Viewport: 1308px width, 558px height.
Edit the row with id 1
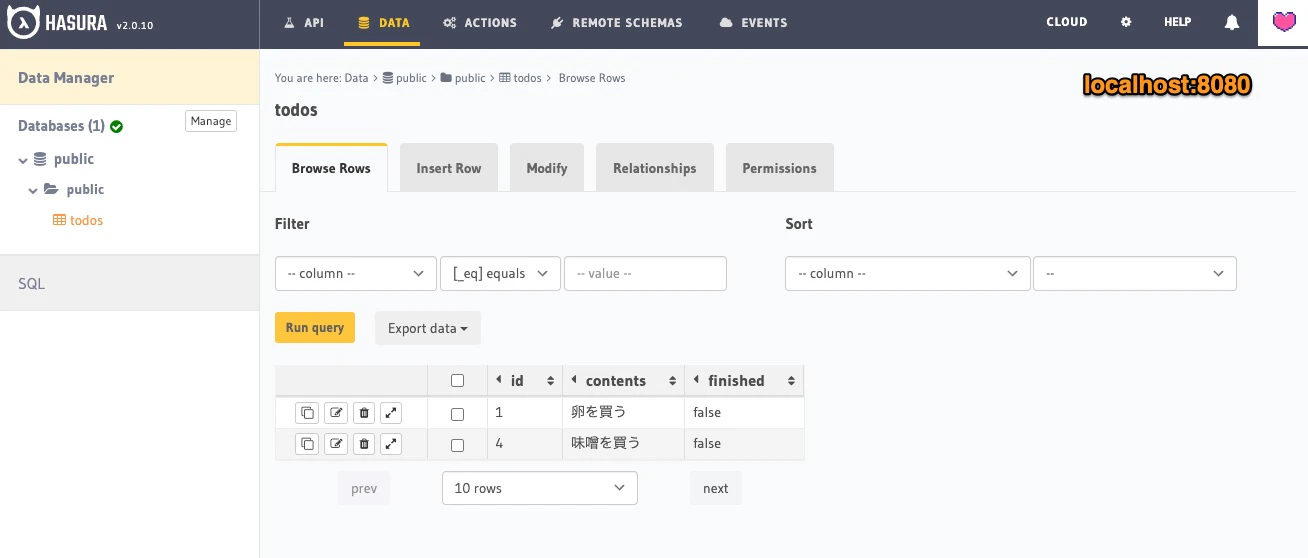click(x=336, y=412)
